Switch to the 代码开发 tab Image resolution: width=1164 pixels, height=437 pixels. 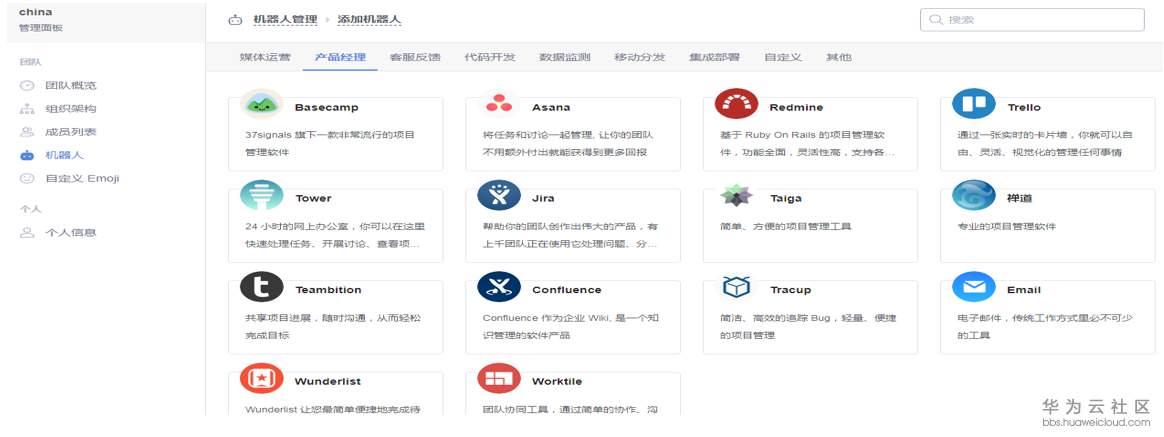[490, 57]
